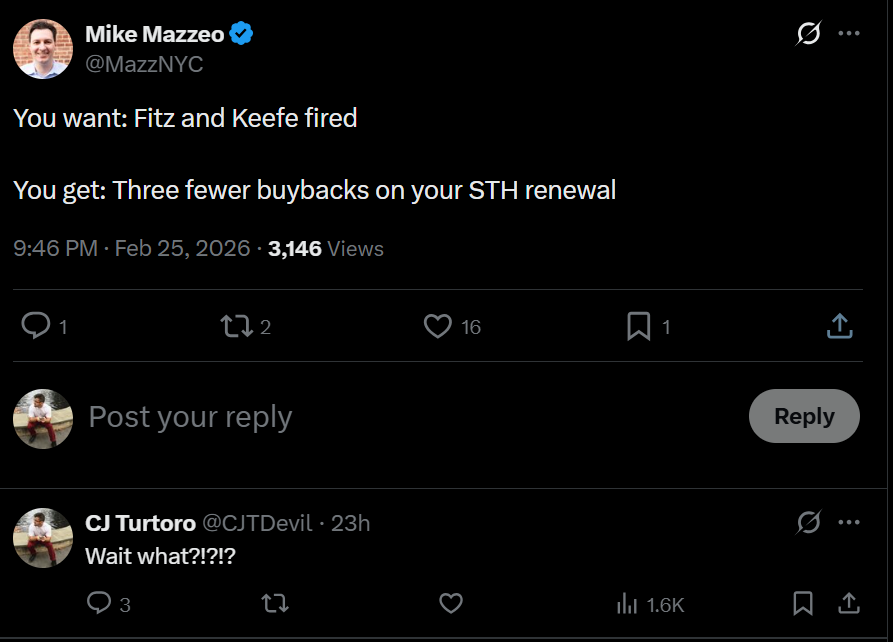Like CJ Turtoro's reply

coord(451,603)
